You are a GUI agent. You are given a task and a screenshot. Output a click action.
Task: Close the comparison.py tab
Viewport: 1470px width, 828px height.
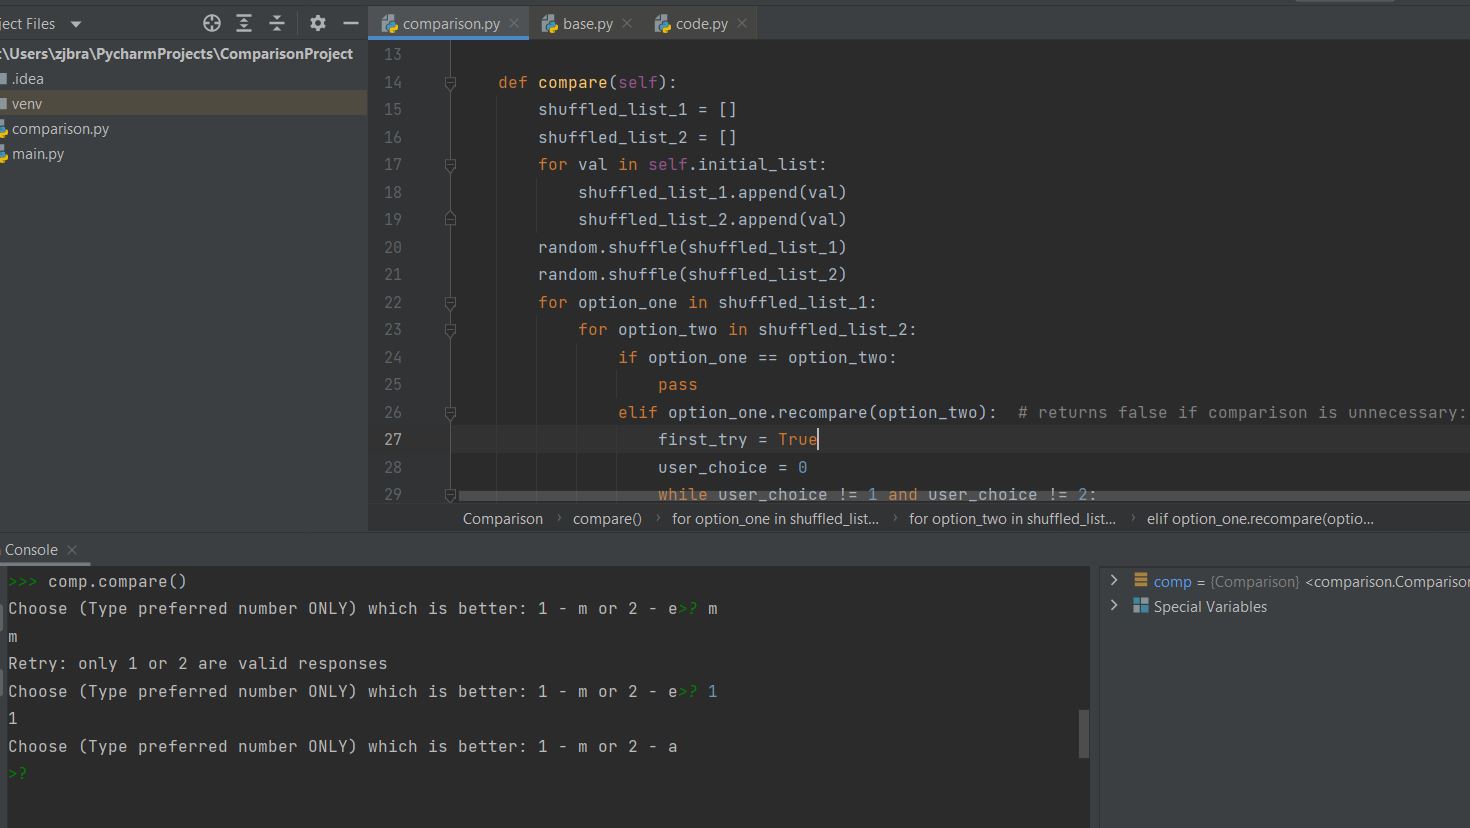[514, 23]
